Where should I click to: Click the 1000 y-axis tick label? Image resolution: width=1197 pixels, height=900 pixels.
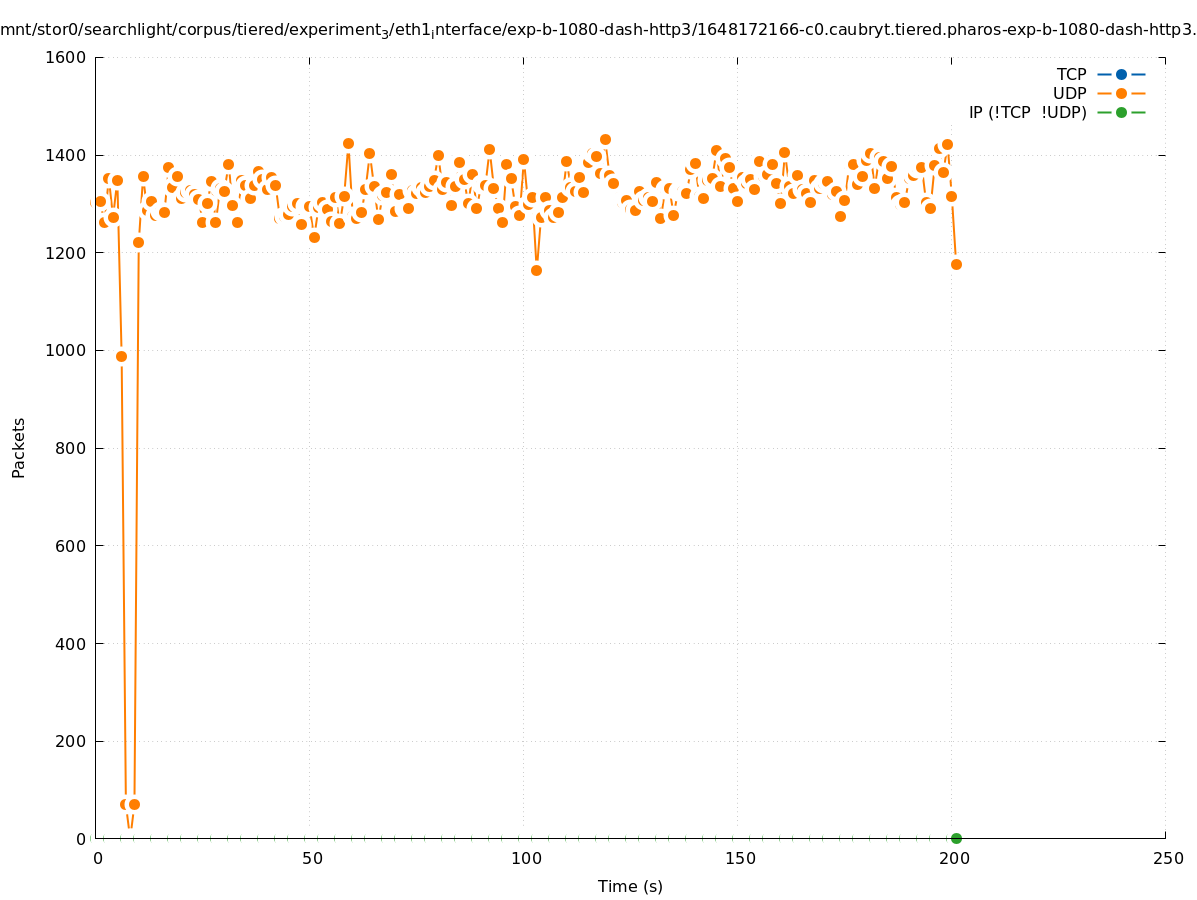[x=67, y=350]
